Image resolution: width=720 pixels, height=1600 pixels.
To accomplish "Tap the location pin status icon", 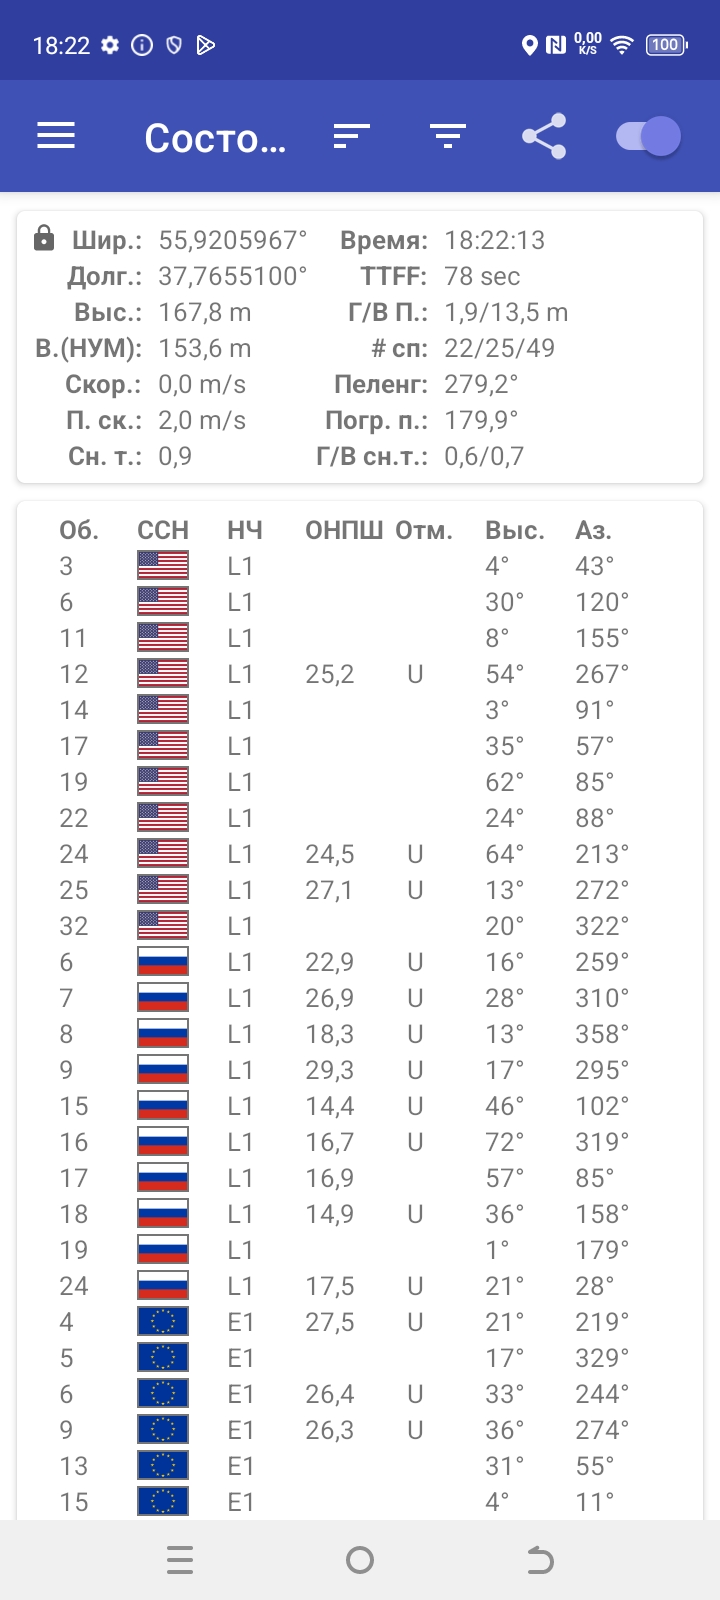I will [x=530, y=45].
